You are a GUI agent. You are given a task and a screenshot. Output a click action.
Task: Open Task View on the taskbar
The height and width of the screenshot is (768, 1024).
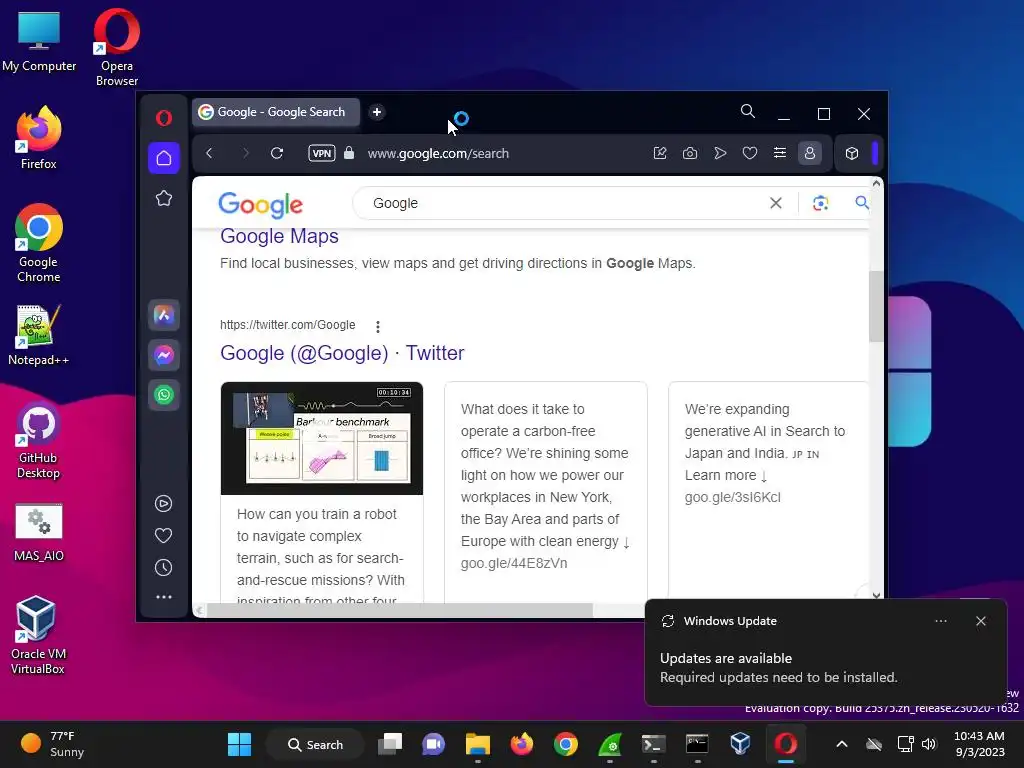click(390, 744)
